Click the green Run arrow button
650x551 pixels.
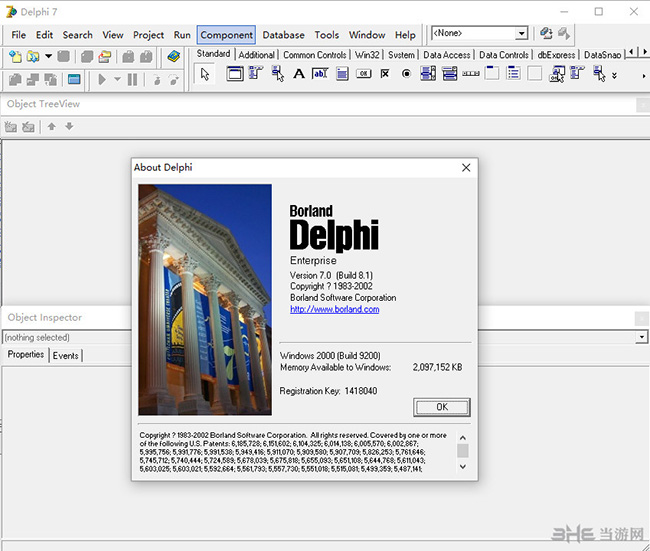(x=102, y=79)
